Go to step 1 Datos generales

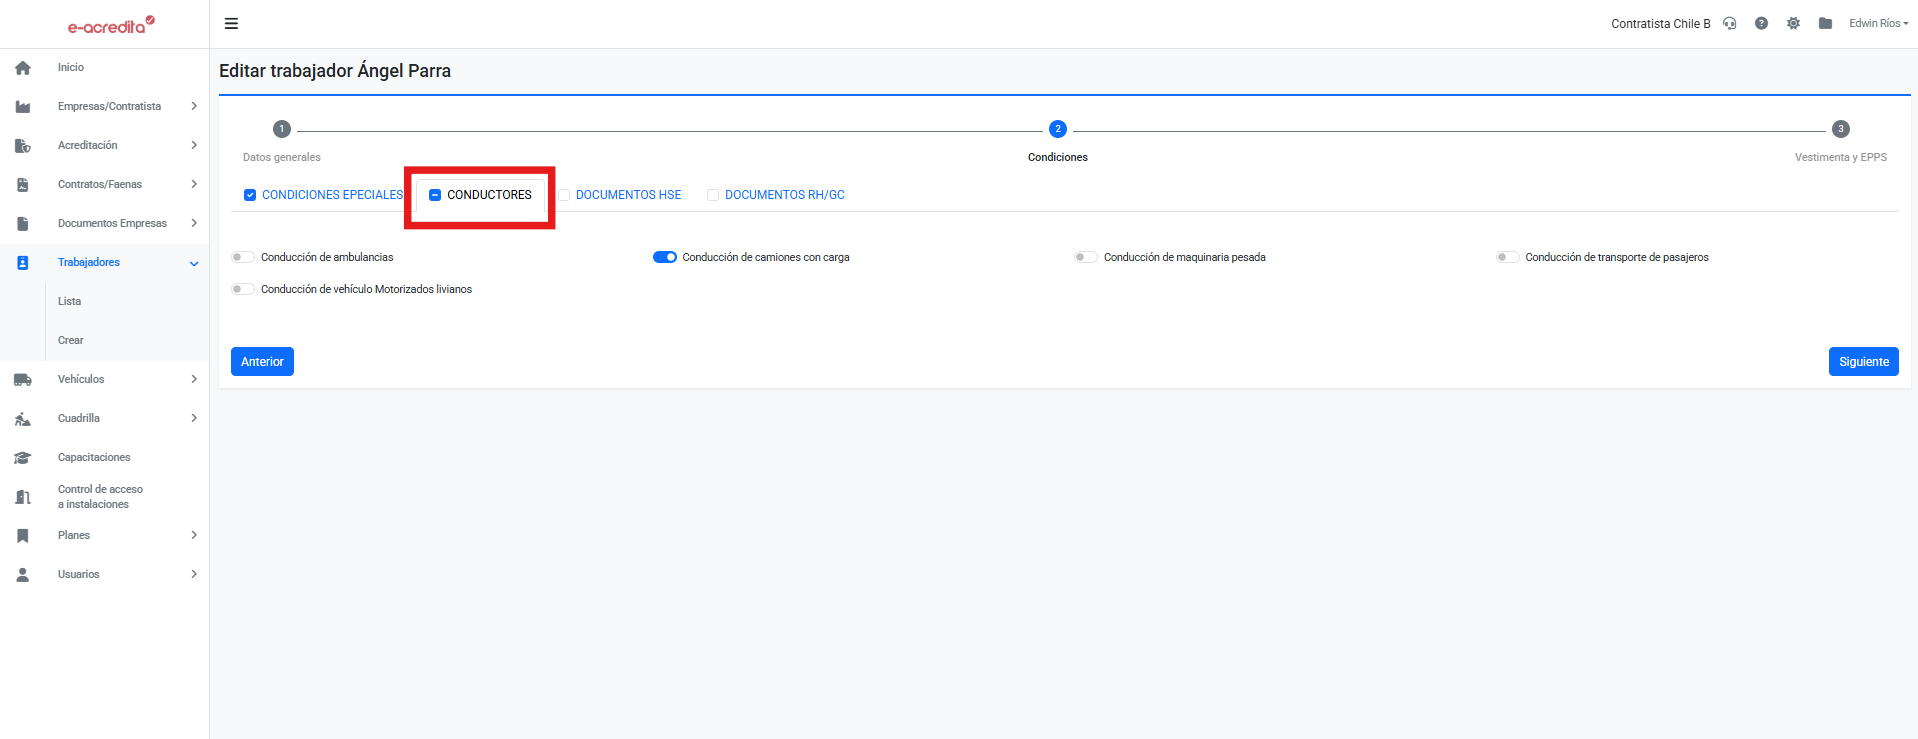point(282,129)
